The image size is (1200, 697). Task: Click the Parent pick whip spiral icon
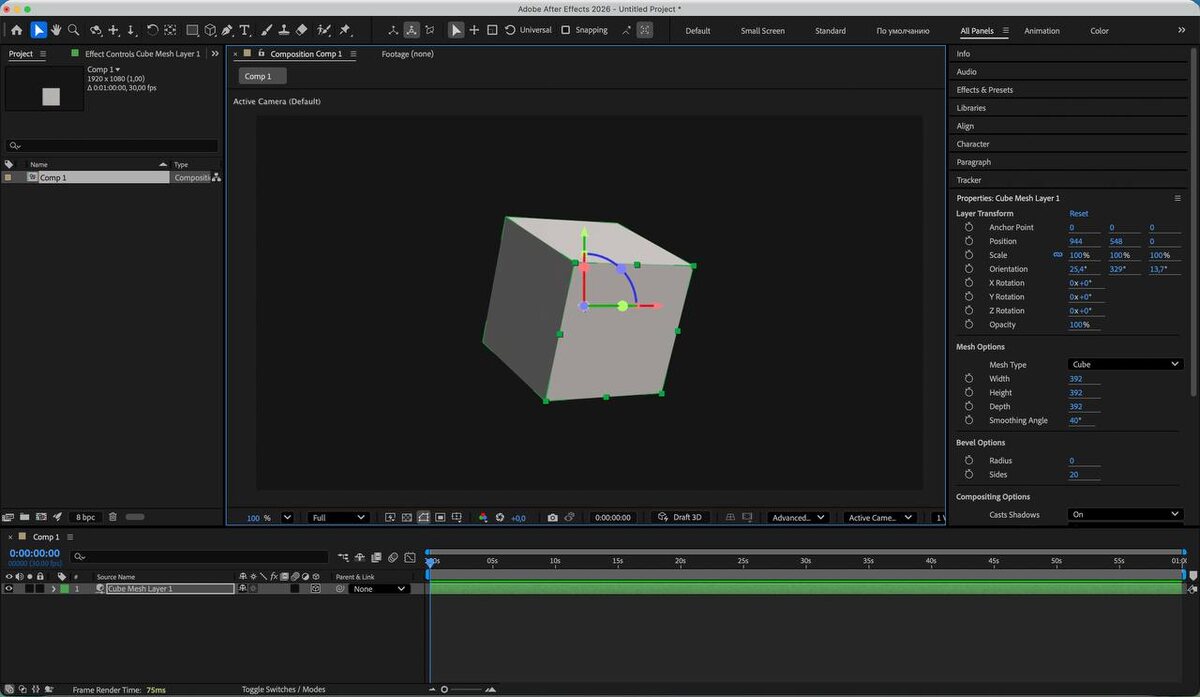(x=340, y=589)
